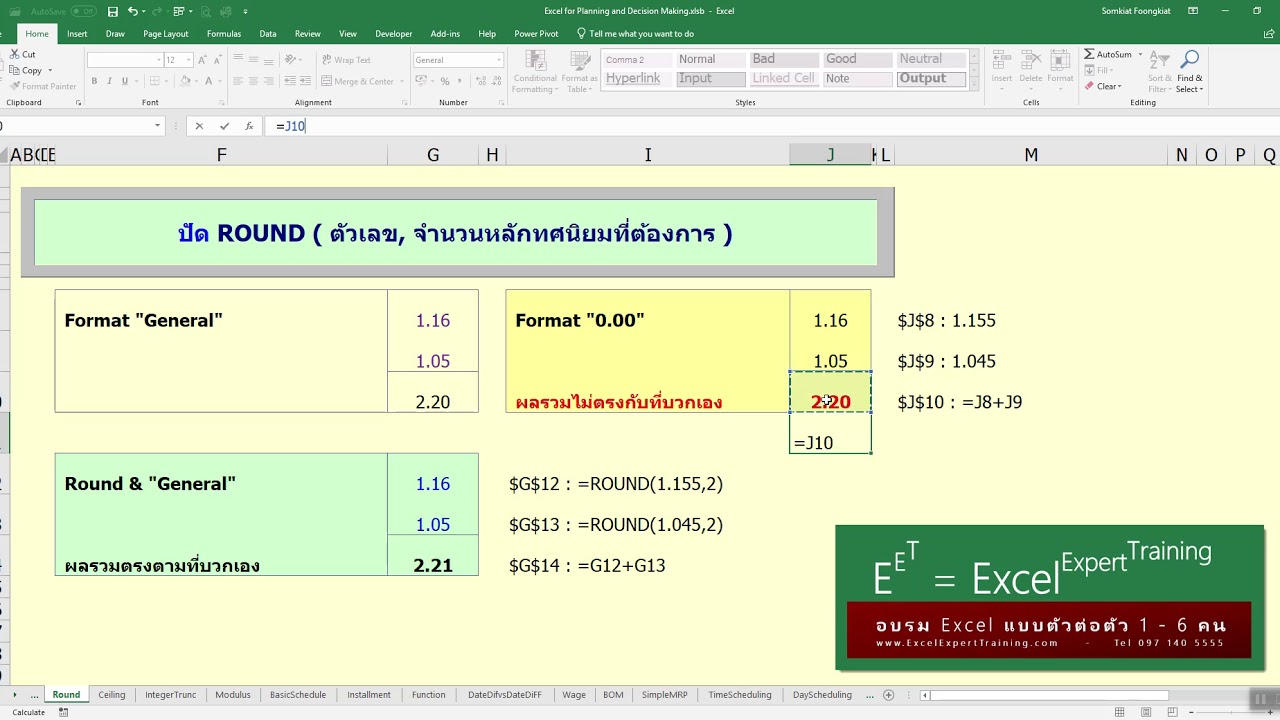Confirm formula entry with checkmark
The width and height of the screenshot is (1280, 720).
(x=224, y=126)
